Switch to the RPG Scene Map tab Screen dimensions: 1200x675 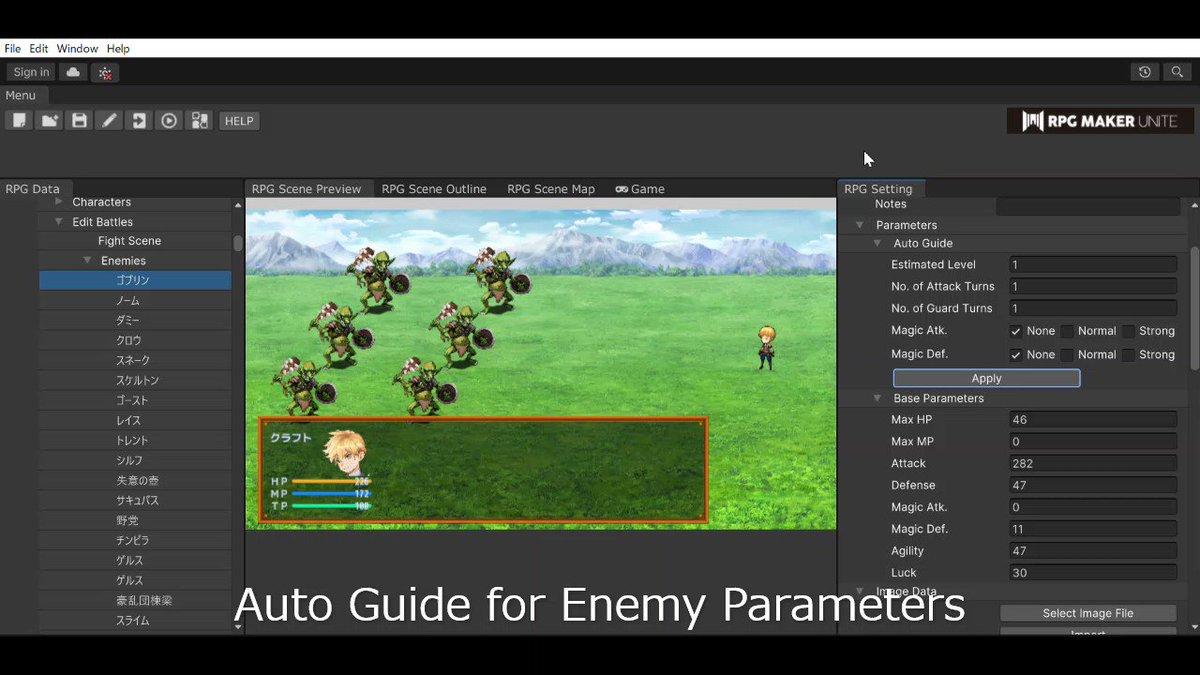550,188
